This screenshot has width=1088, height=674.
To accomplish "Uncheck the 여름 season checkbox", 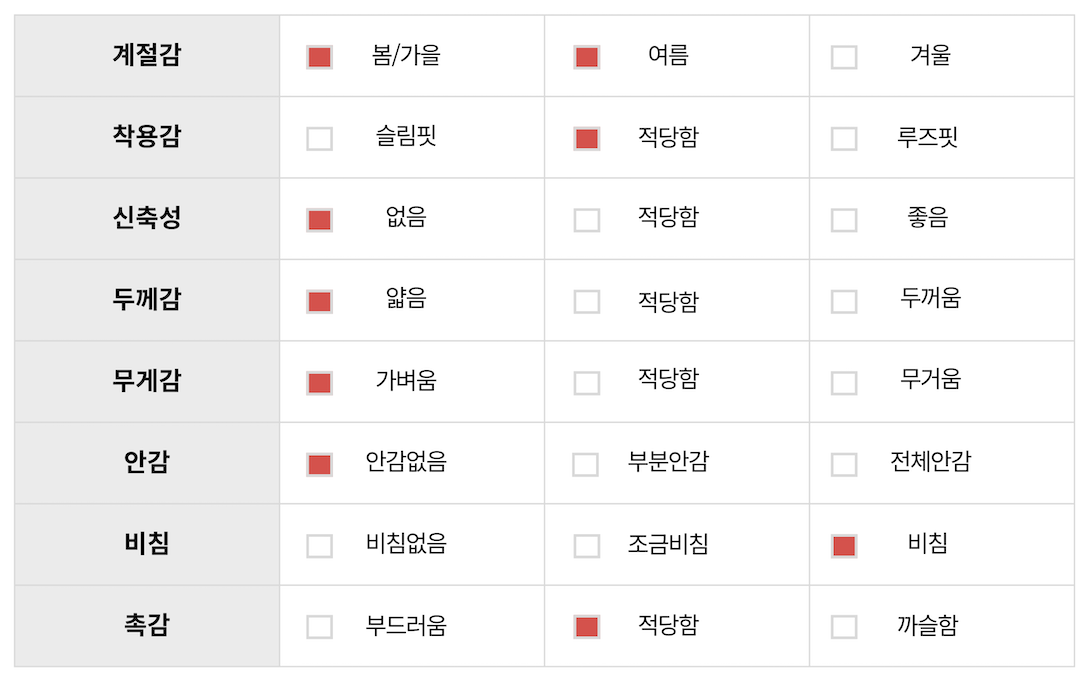I will pos(587,57).
